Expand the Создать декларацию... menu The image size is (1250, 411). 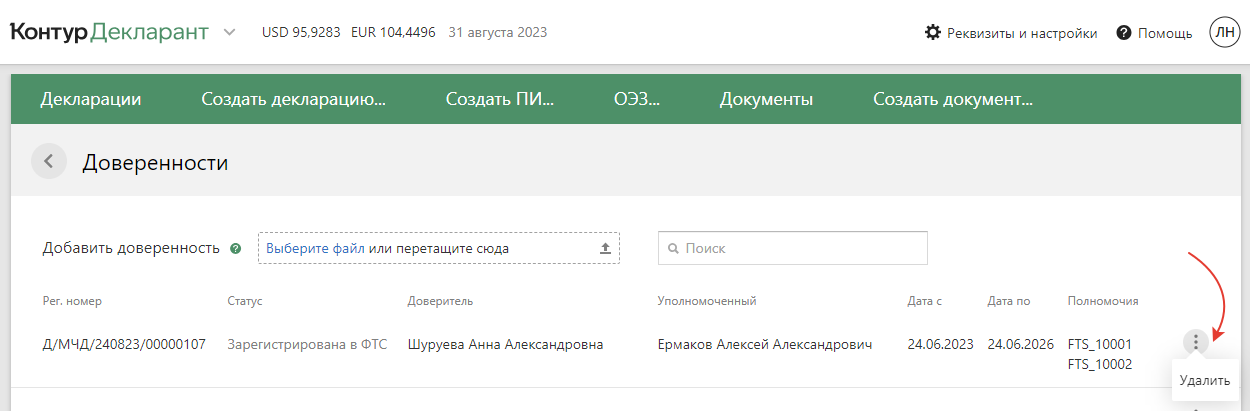tap(293, 99)
